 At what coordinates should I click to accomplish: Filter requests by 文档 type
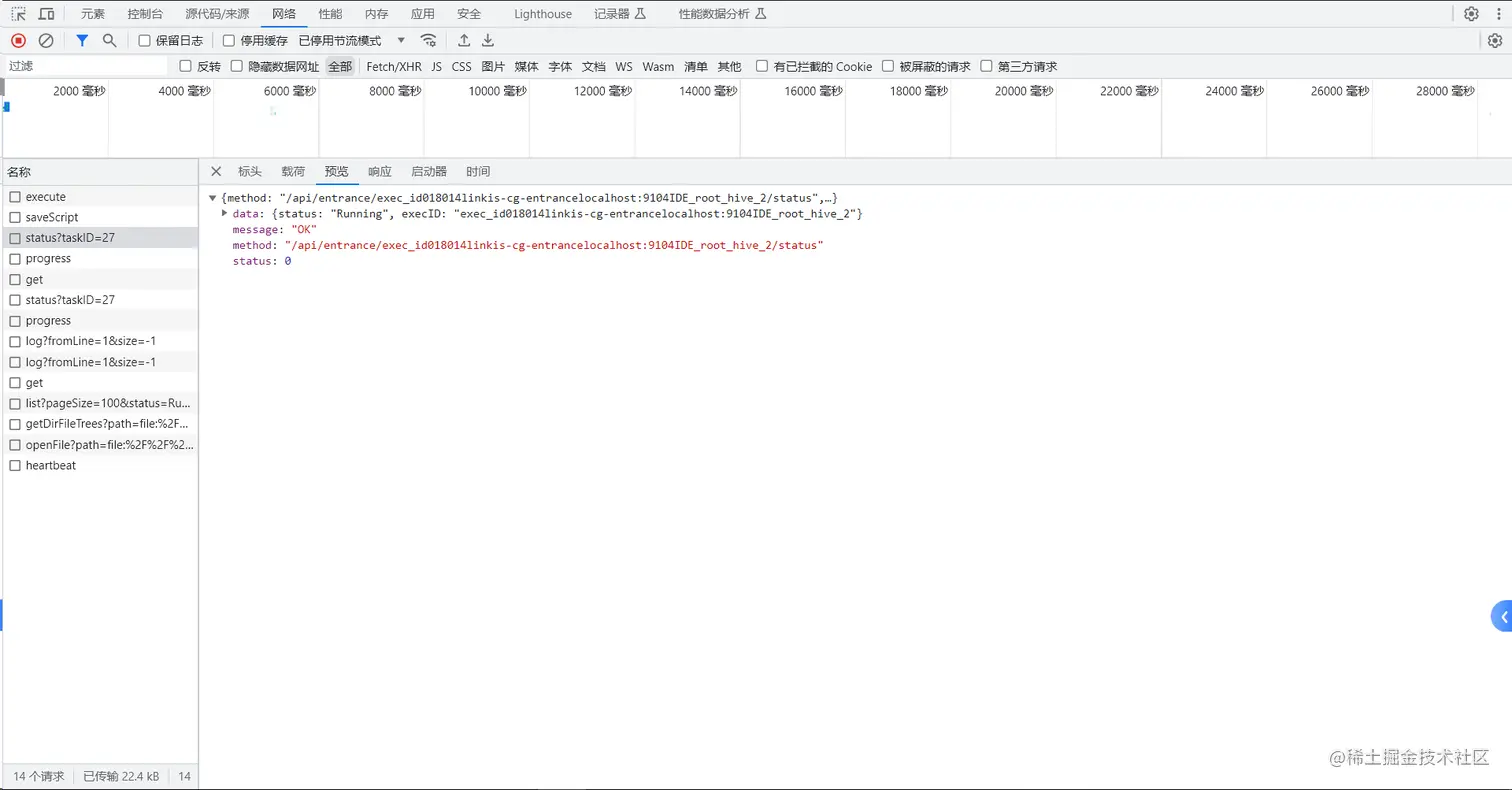(x=594, y=66)
